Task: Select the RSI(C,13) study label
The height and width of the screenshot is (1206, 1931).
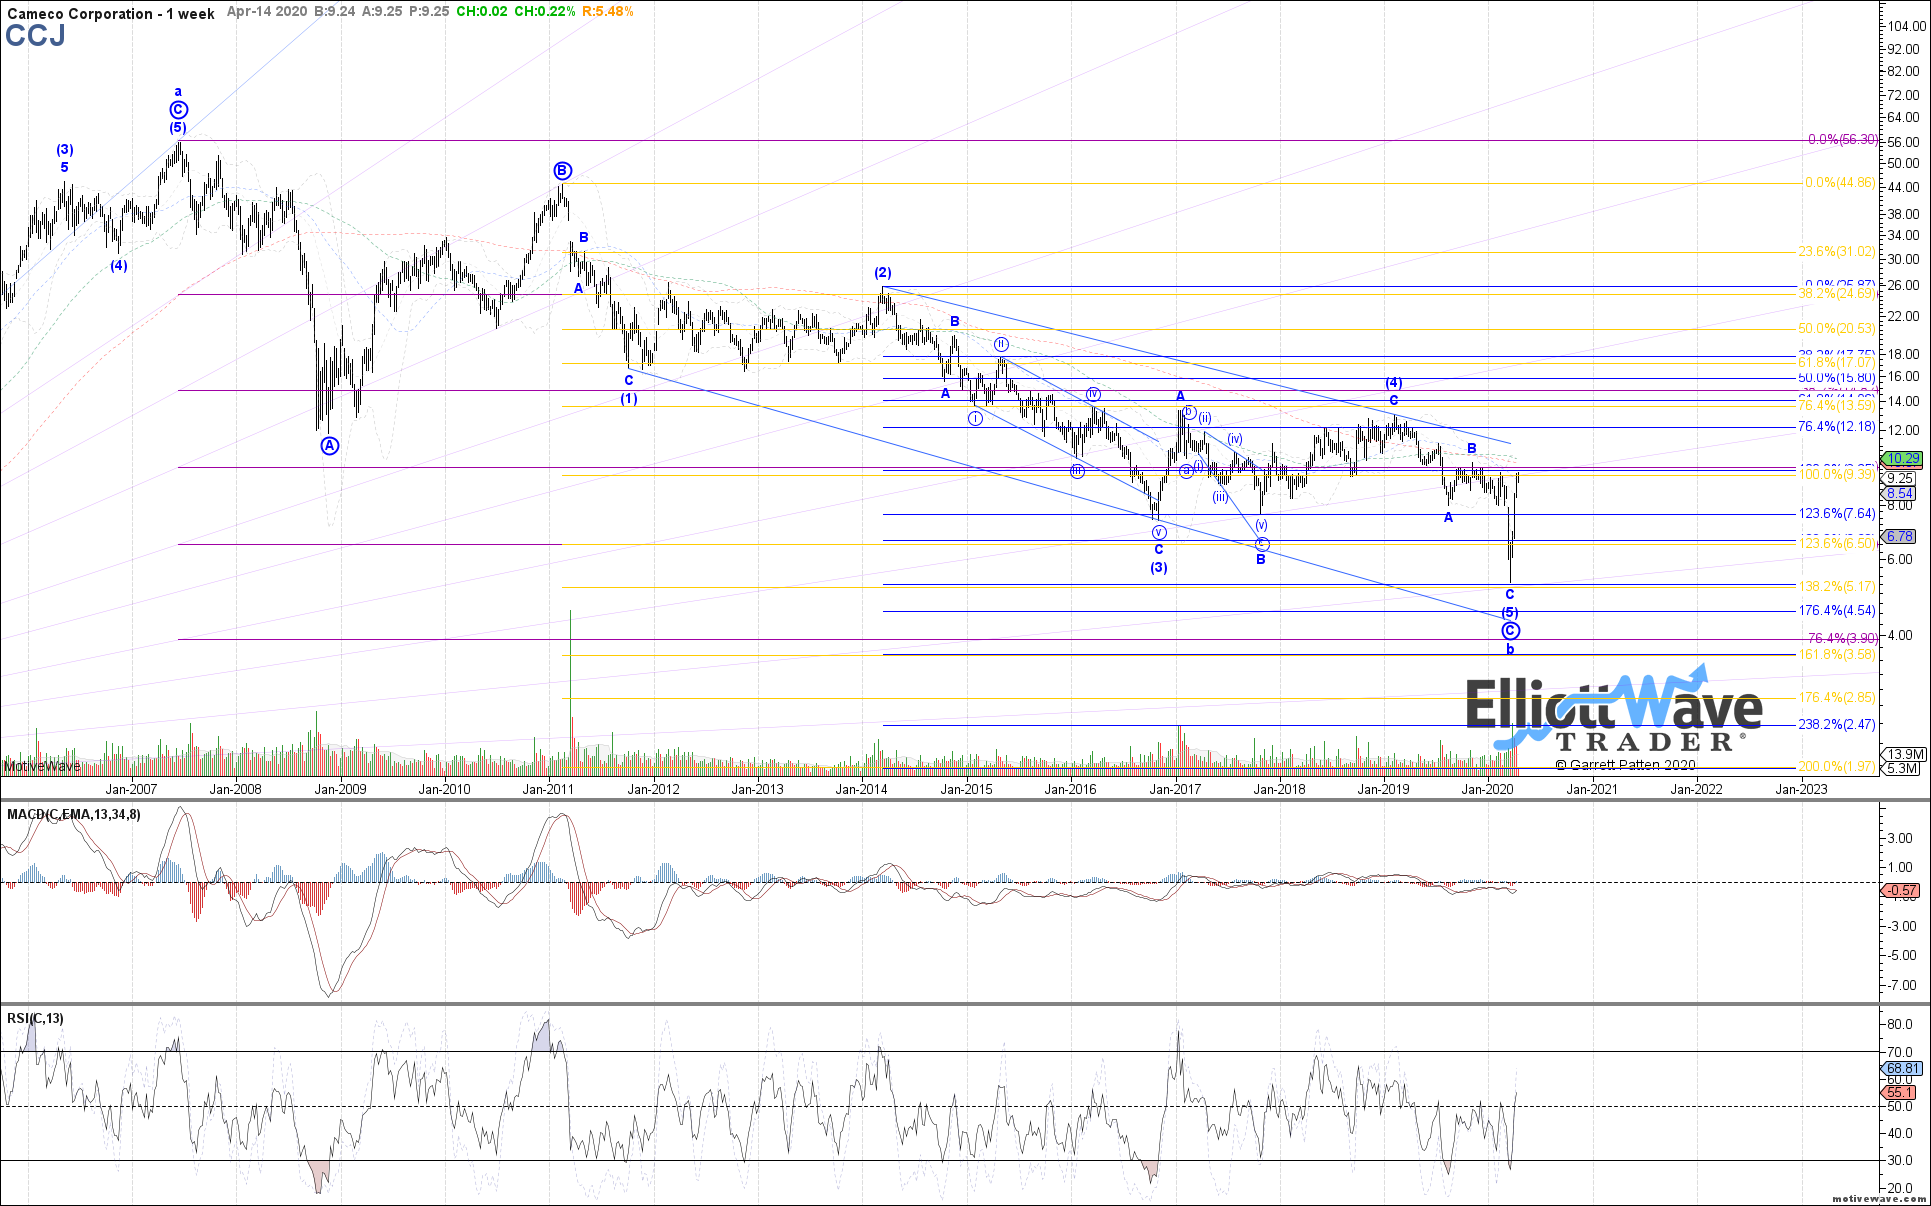Action: tap(35, 1018)
